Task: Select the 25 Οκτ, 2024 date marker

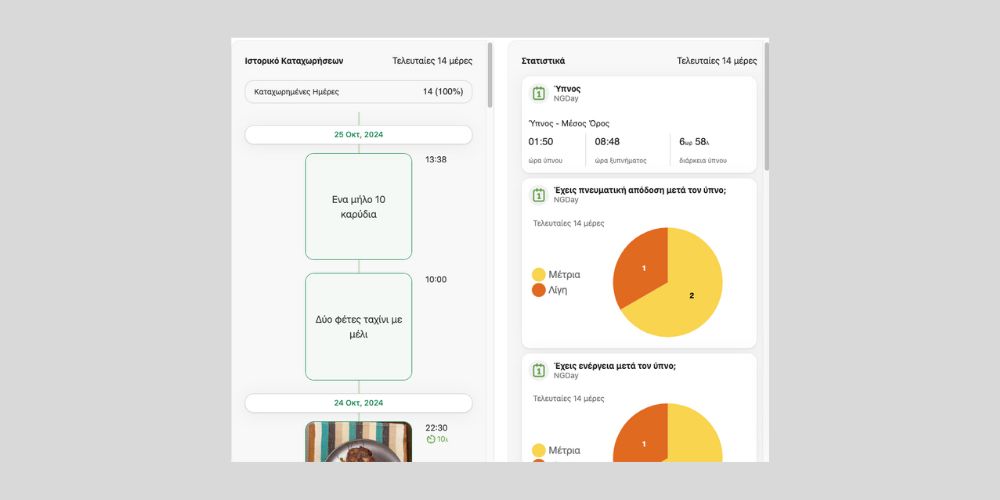Action: [x=358, y=134]
